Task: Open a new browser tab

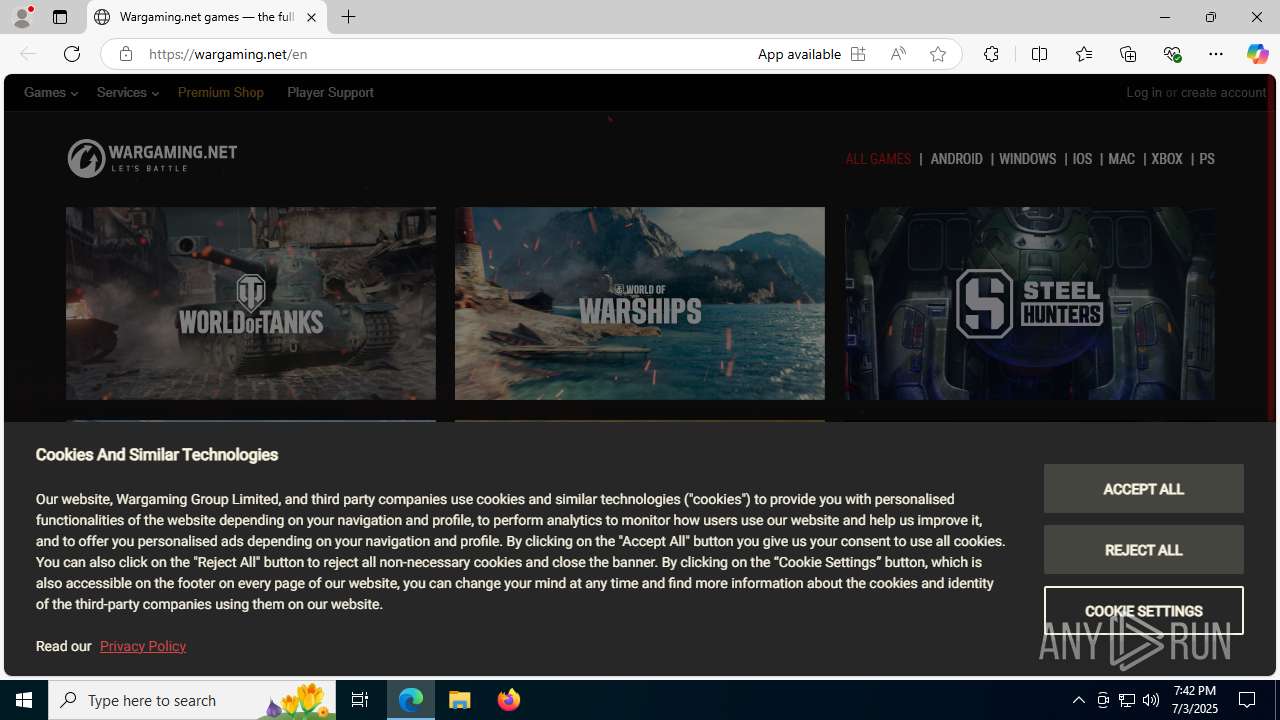Action: [348, 17]
